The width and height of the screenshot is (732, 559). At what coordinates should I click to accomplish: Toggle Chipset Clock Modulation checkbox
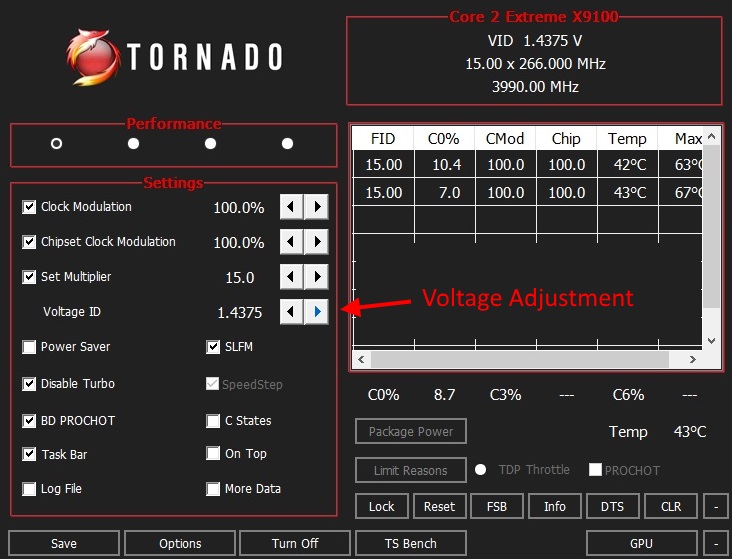coord(29,242)
